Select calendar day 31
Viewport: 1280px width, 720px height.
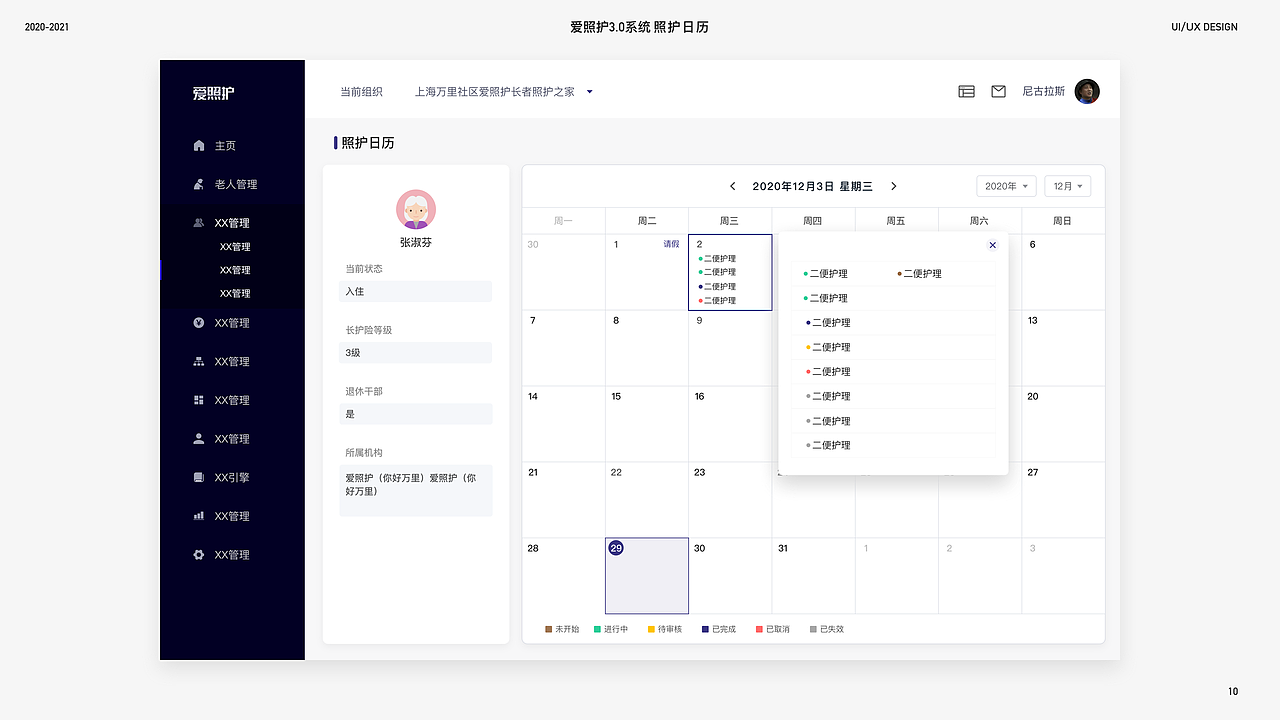[x=813, y=576]
